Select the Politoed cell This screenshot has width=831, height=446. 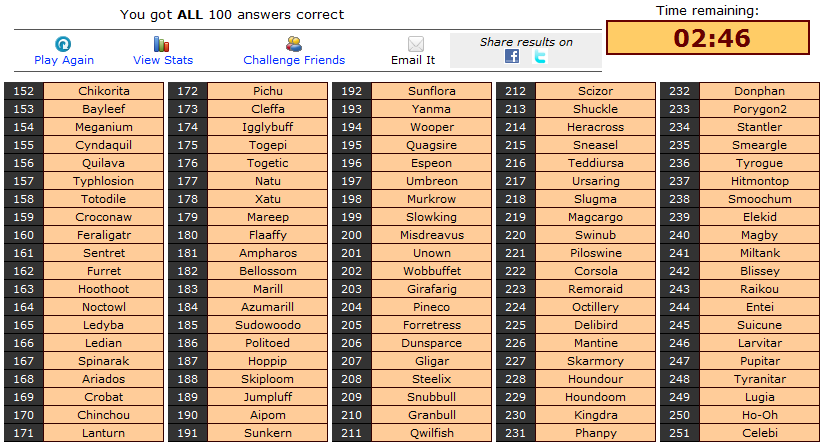pos(268,343)
